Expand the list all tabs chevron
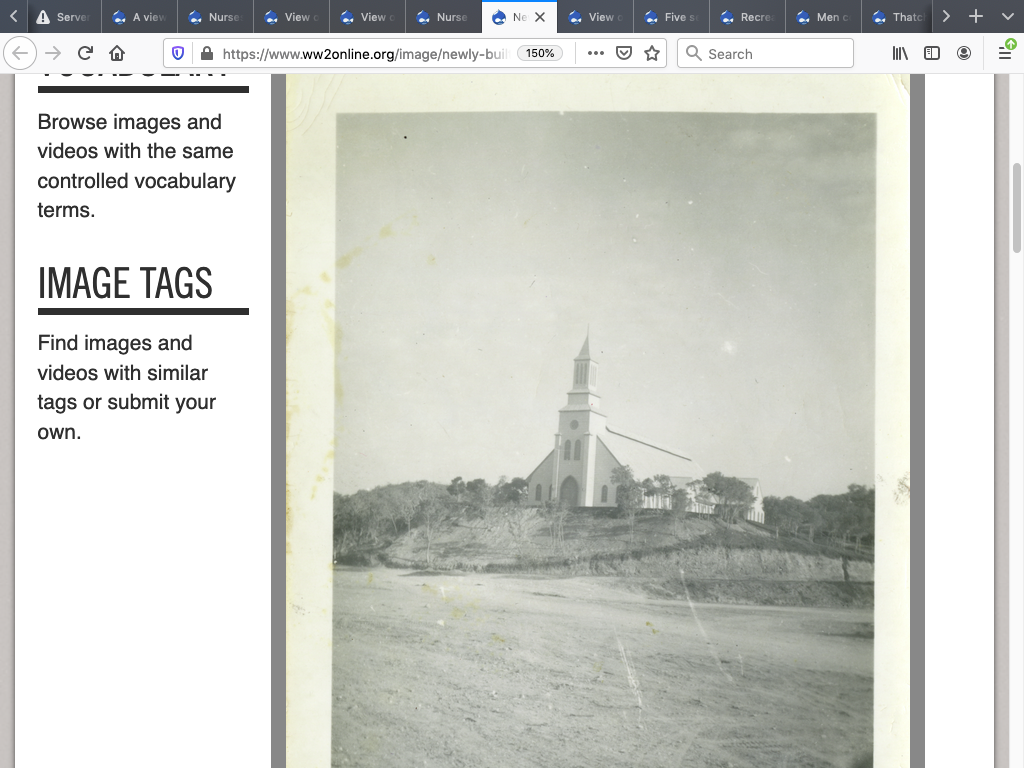 click(1007, 16)
